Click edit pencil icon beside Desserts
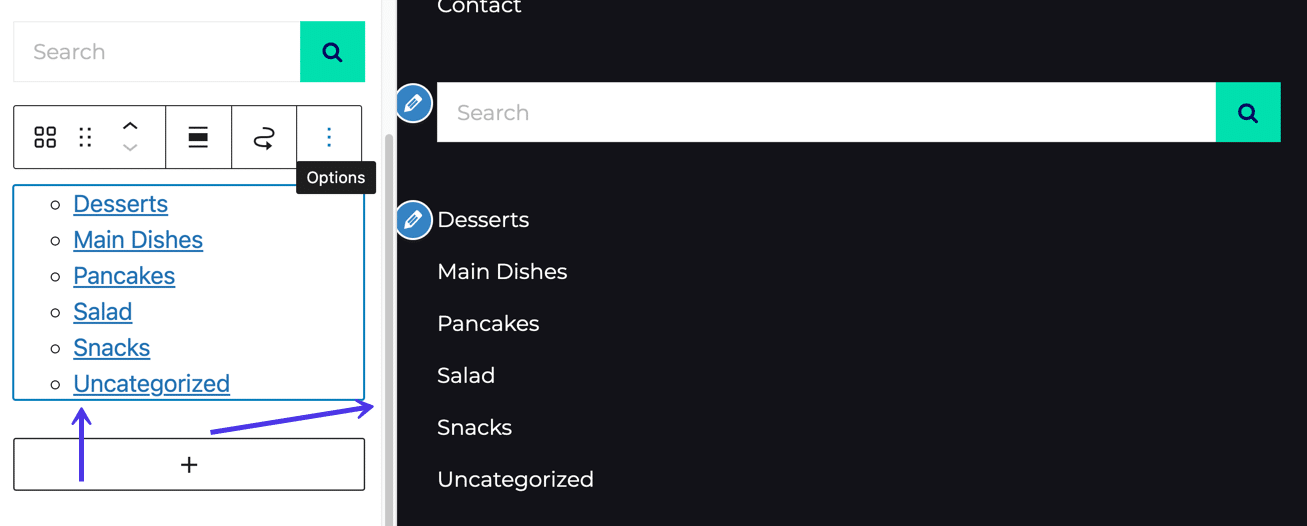 [414, 220]
